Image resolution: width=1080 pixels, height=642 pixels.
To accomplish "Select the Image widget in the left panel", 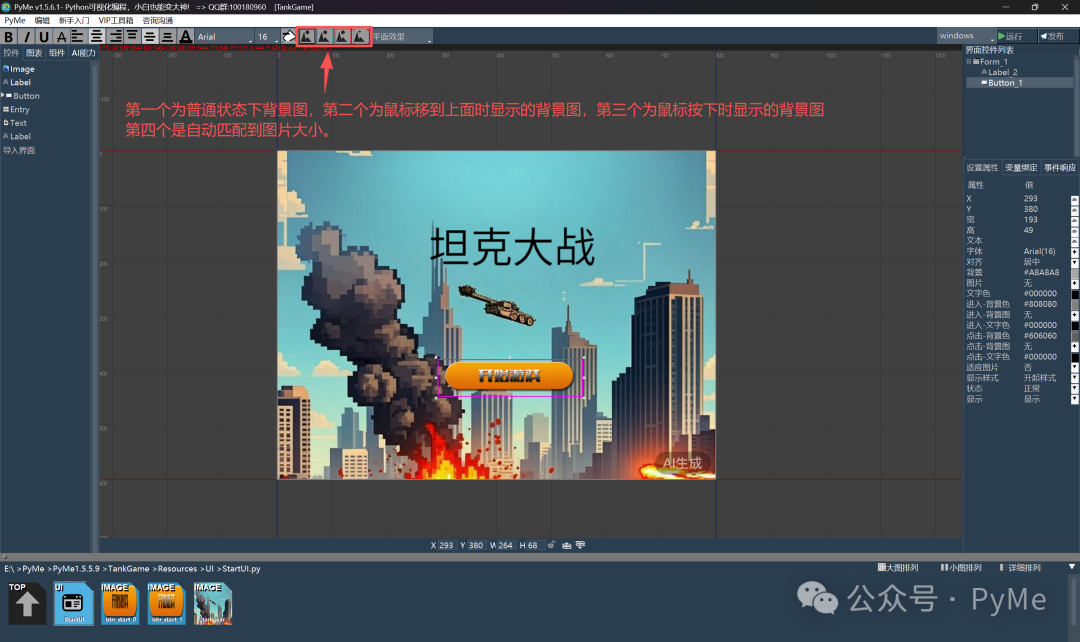I will click(x=21, y=69).
